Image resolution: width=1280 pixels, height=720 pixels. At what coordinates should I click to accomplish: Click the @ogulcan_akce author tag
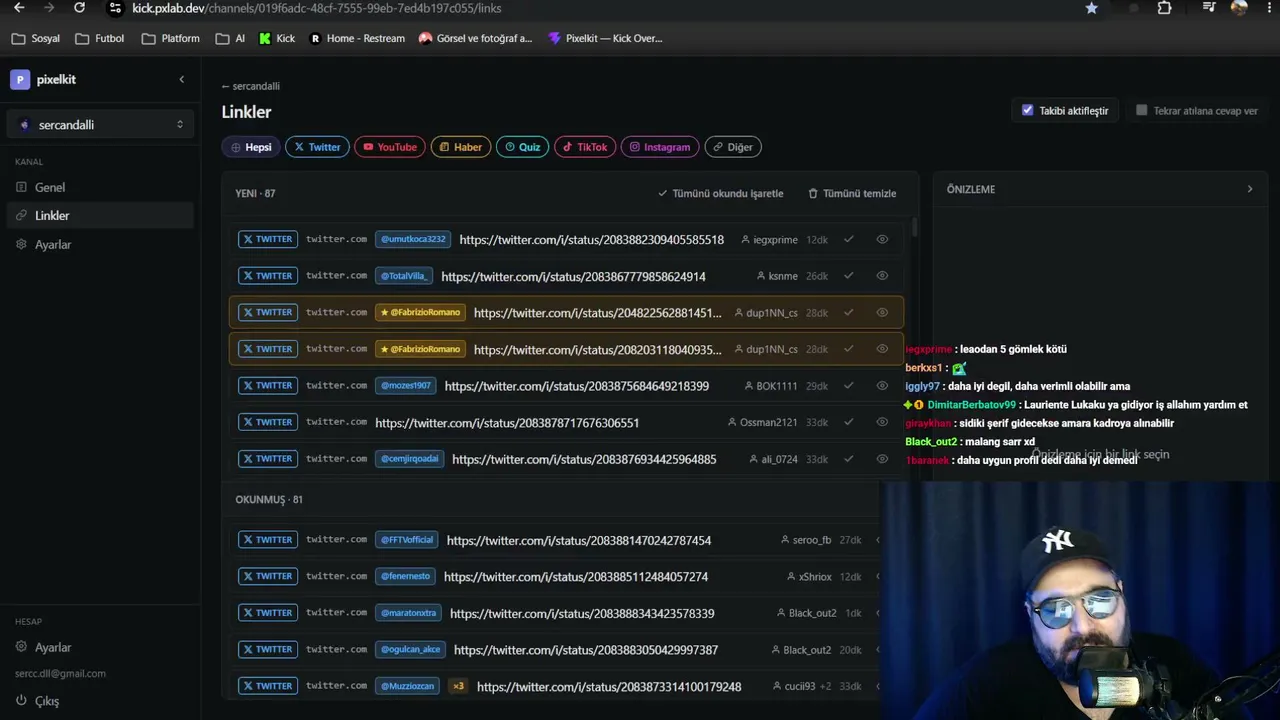coord(410,649)
